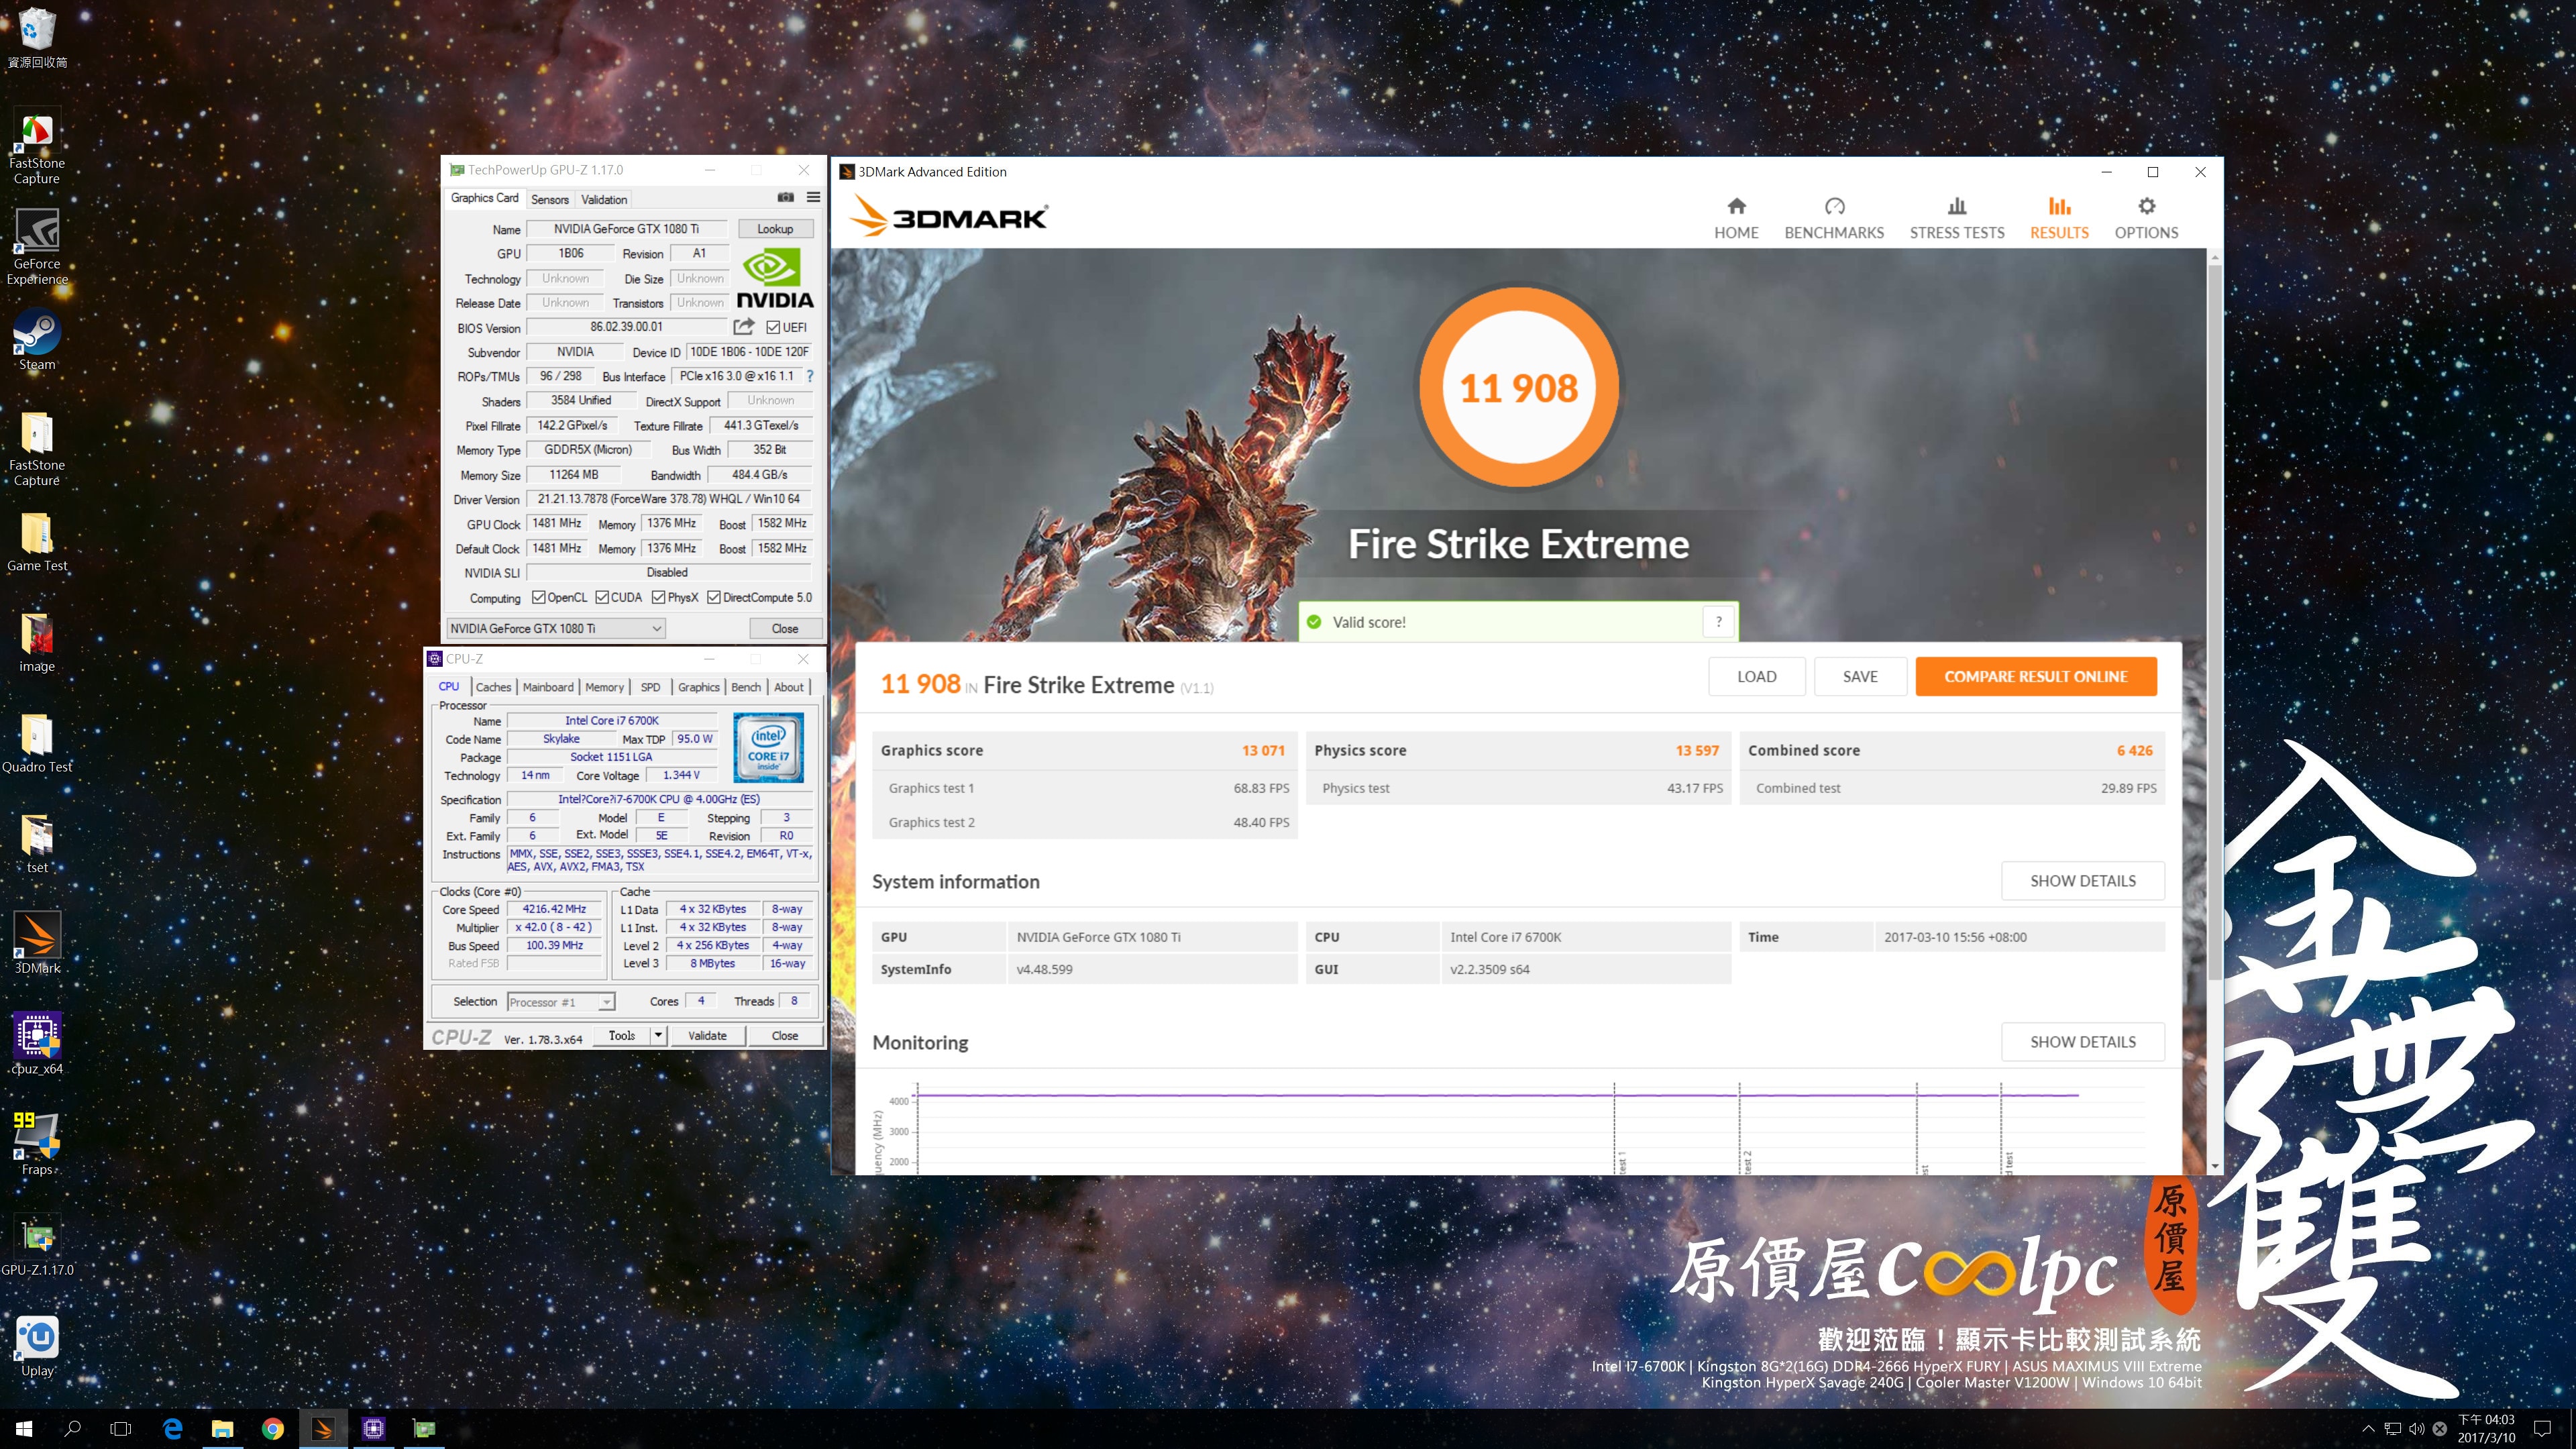Click the GPU-Z BIOS share/export icon
This screenshot has height=1449, width=2576.
[x=744, y=327]
